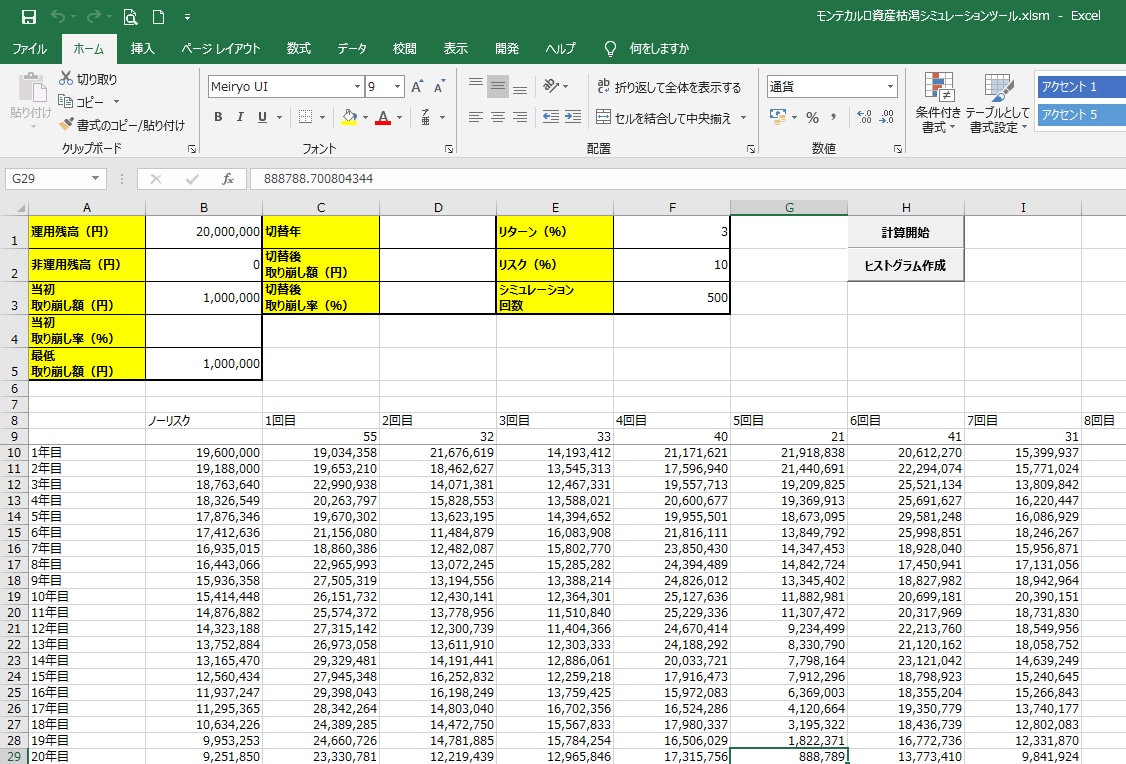Click the phonetic guide (furigana) icon
This screenshot has width=1126, height=764.
point(426,117)
